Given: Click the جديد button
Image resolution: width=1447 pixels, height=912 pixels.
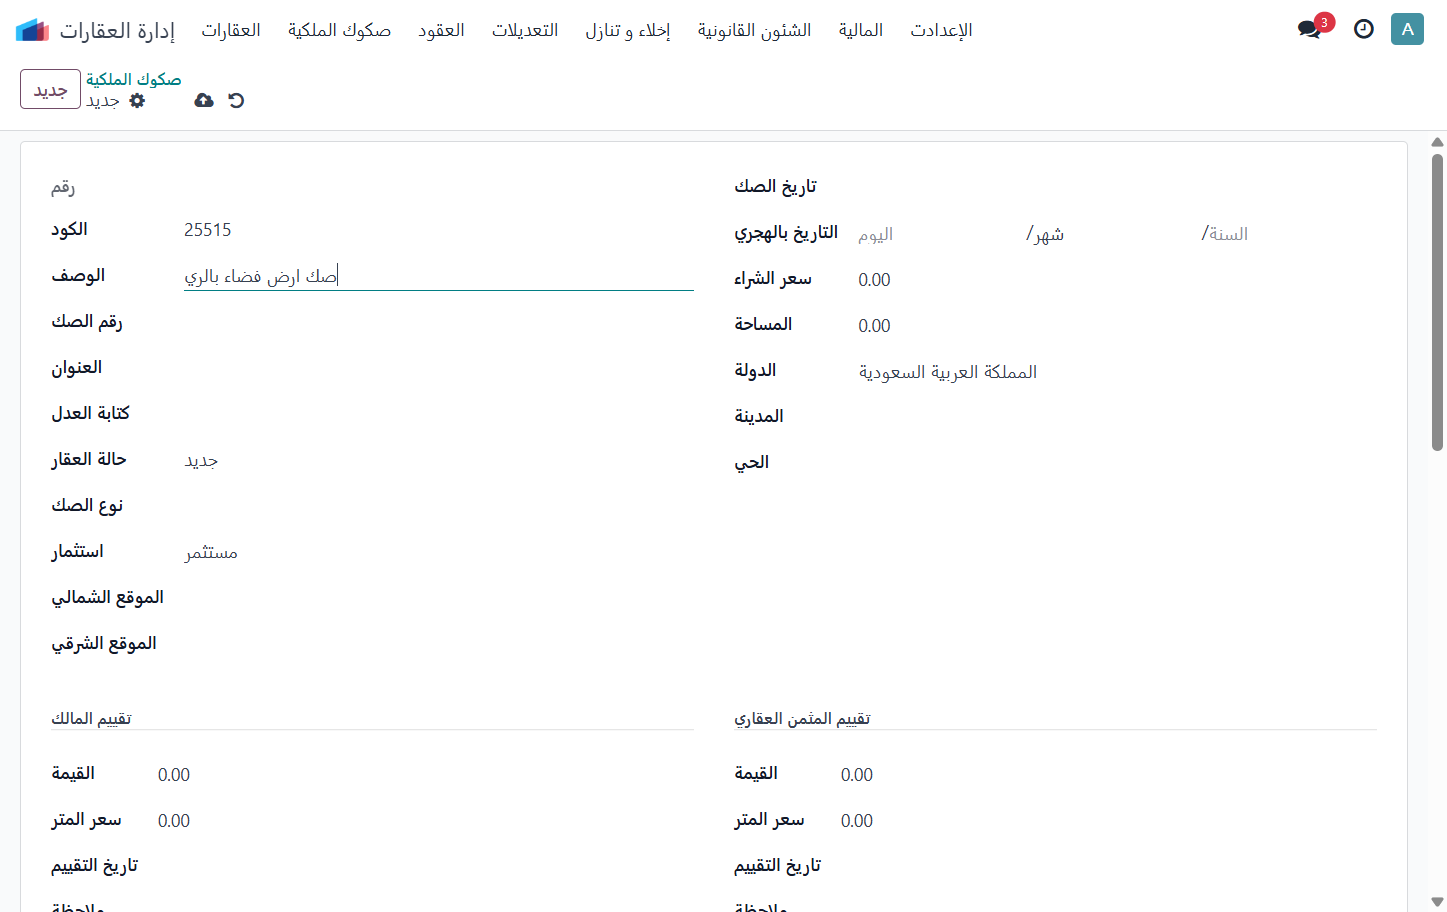Looking at the screenshot, I should coord(50,89).
